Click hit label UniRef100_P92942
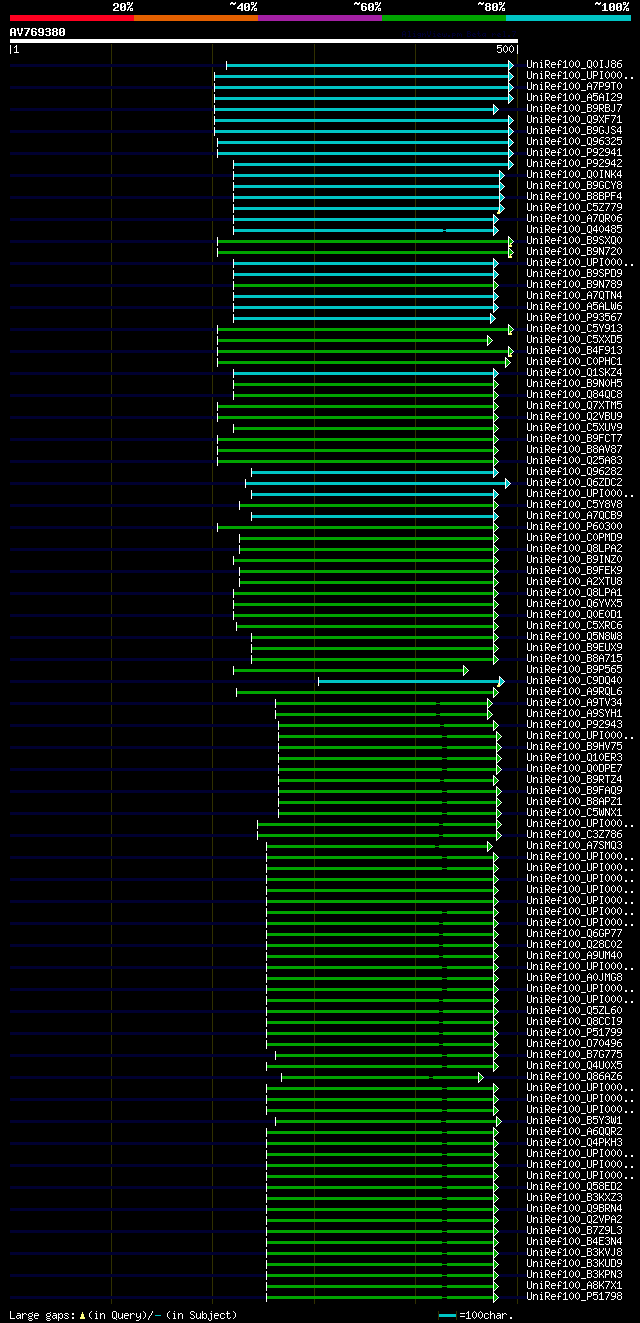The height and width of the screenshot is (1323, 640). (574, 164)
